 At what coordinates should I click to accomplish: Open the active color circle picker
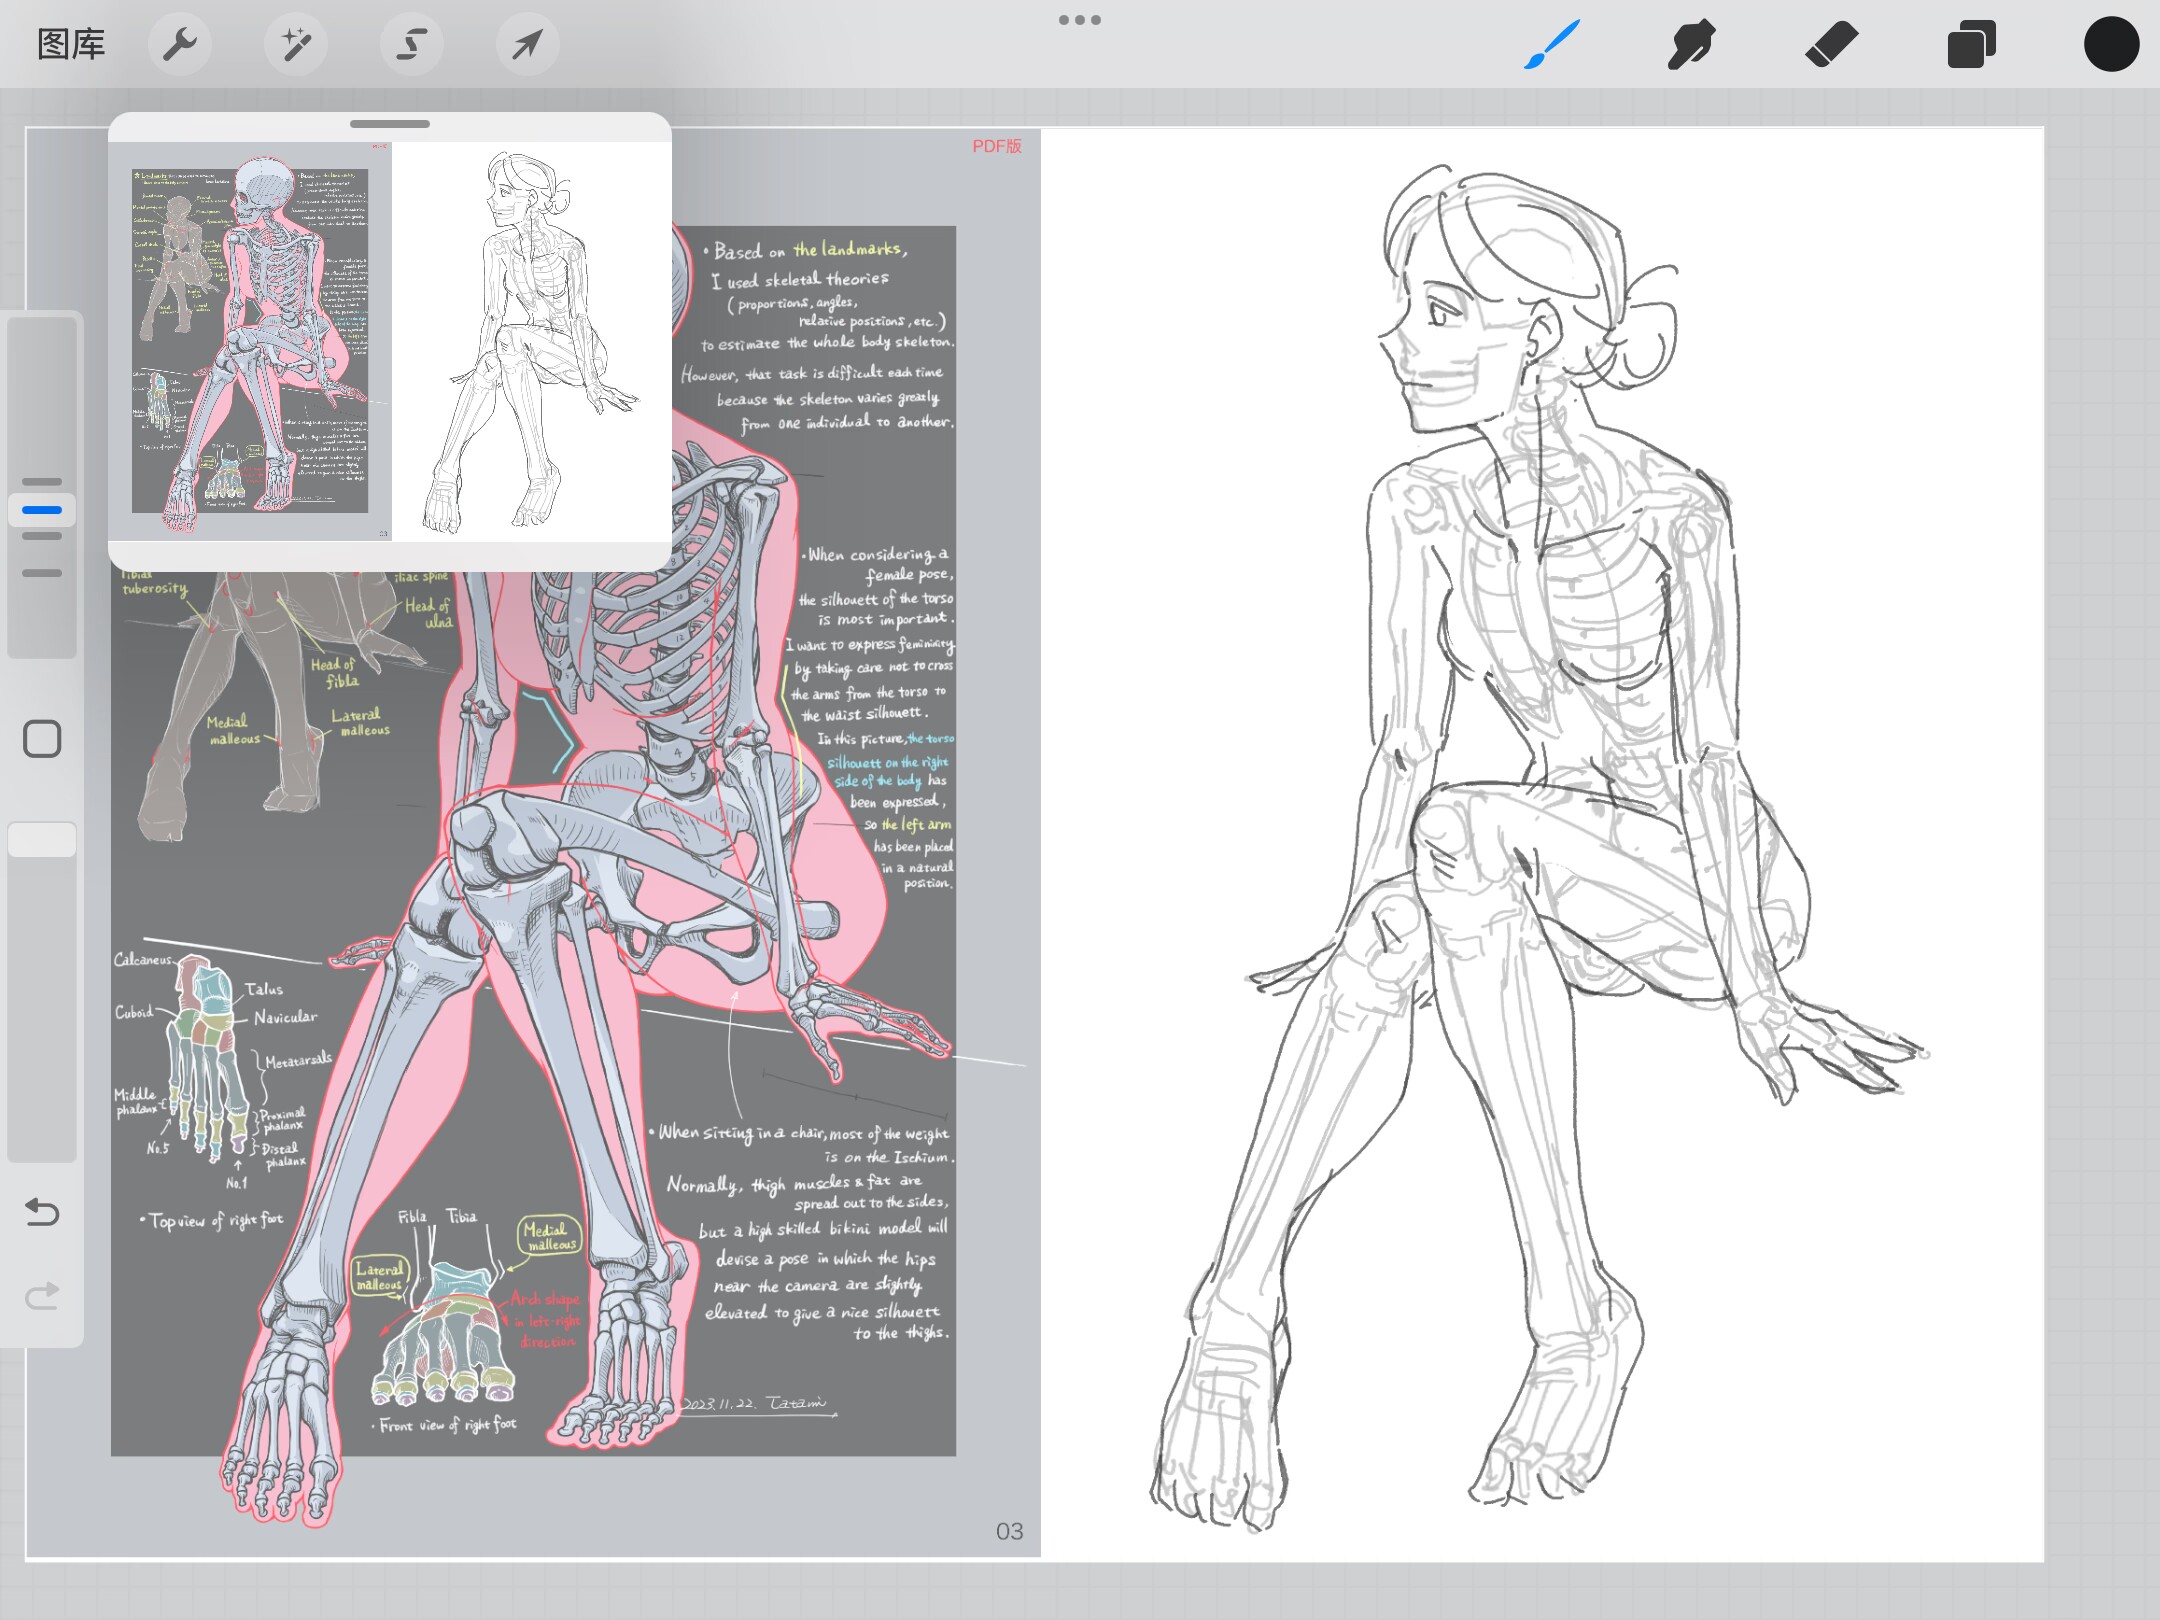point(2111,44)
